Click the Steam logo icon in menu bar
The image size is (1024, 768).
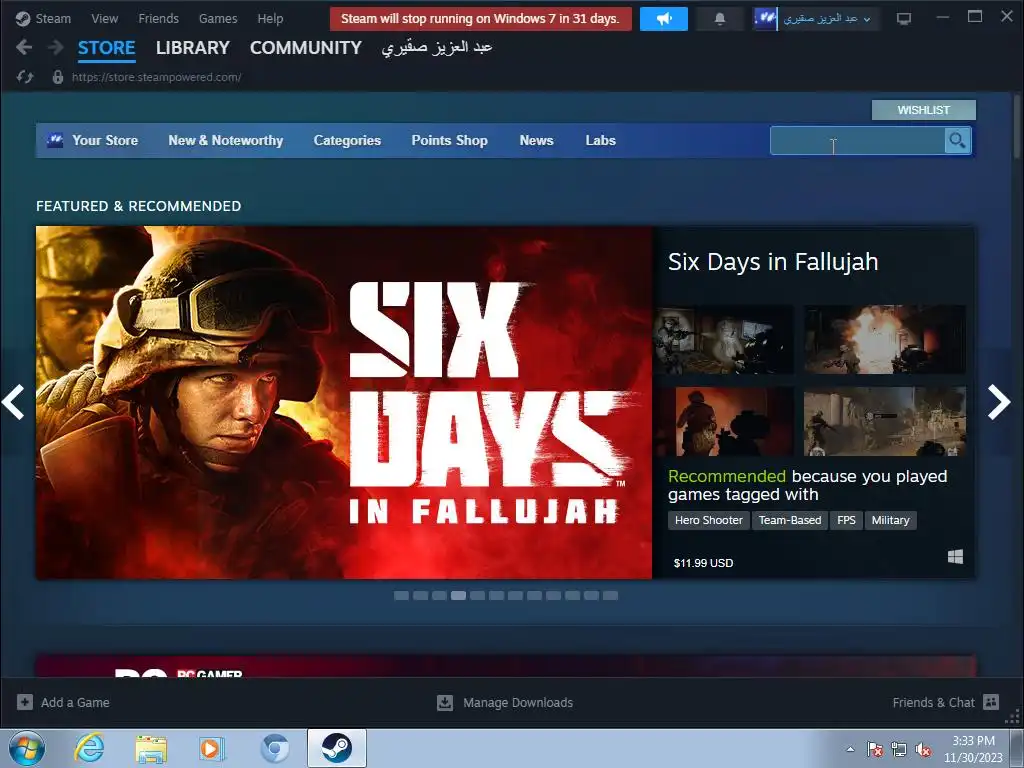(23, 18)
